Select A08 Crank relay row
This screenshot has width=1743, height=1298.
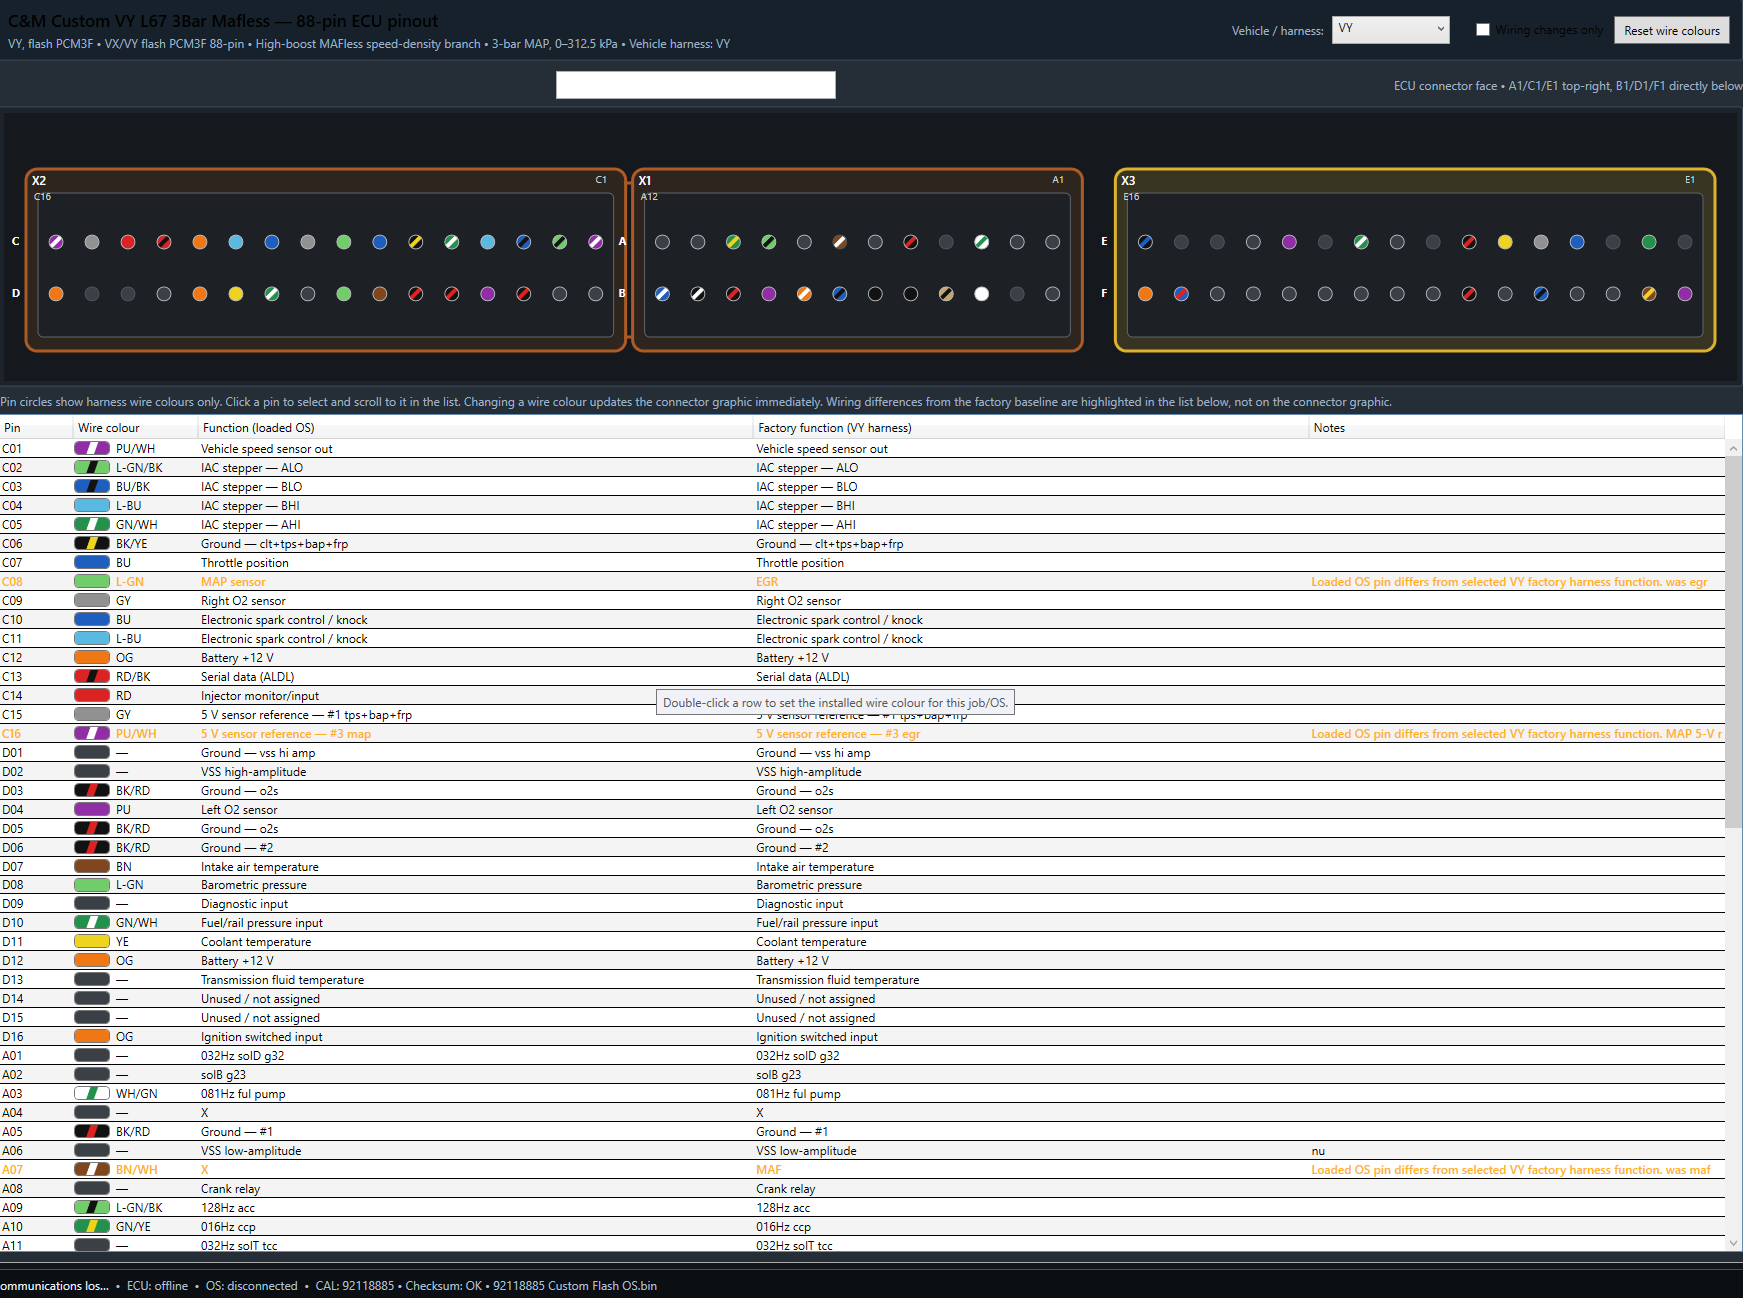coord(862,1189)
